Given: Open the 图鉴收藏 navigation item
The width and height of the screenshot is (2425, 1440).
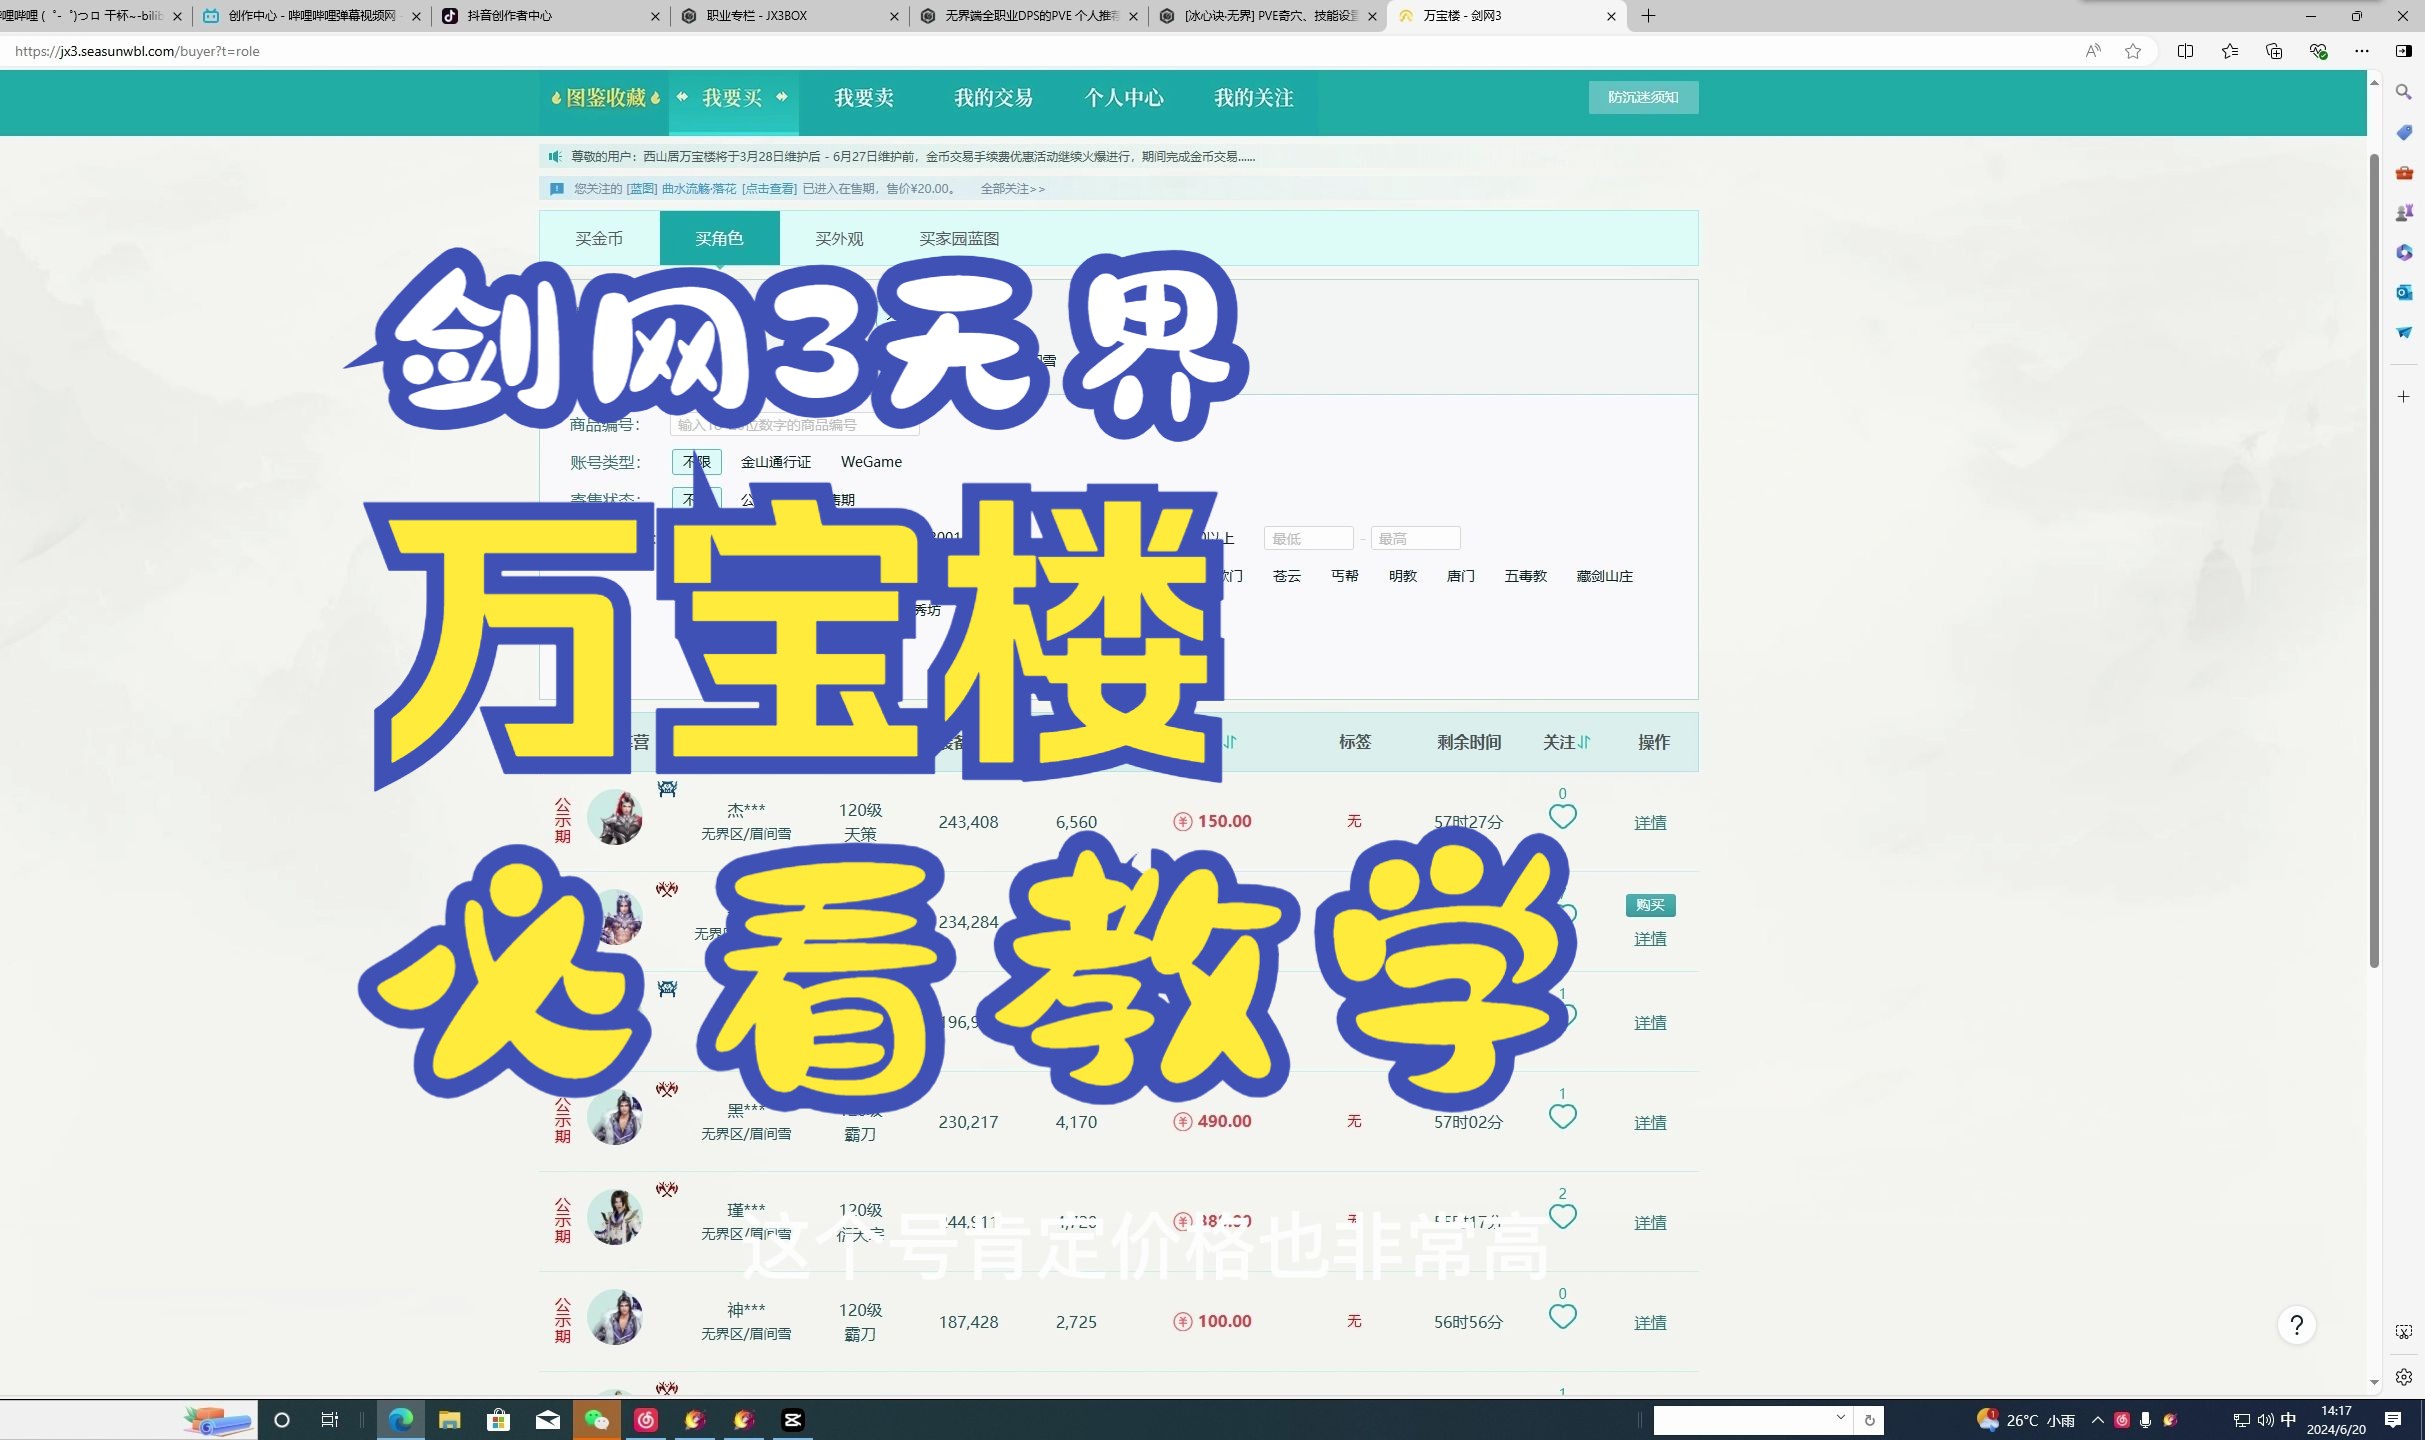Looking at the screenshot, I should pos(606,98).
